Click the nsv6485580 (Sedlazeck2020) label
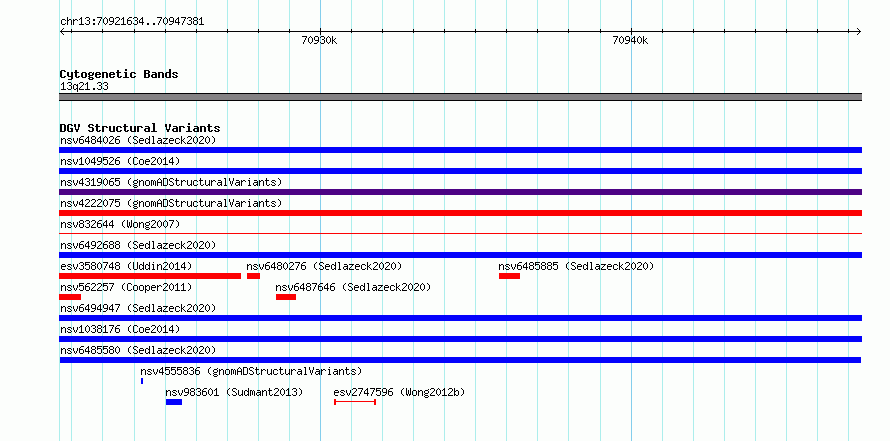890x441 pixels. click(138, 350)
